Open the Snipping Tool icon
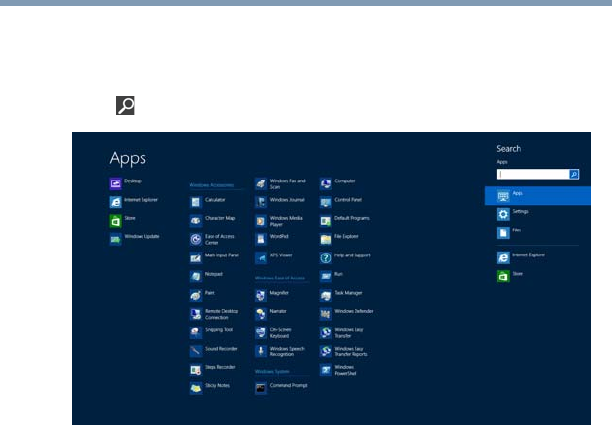 coord(196,331)
